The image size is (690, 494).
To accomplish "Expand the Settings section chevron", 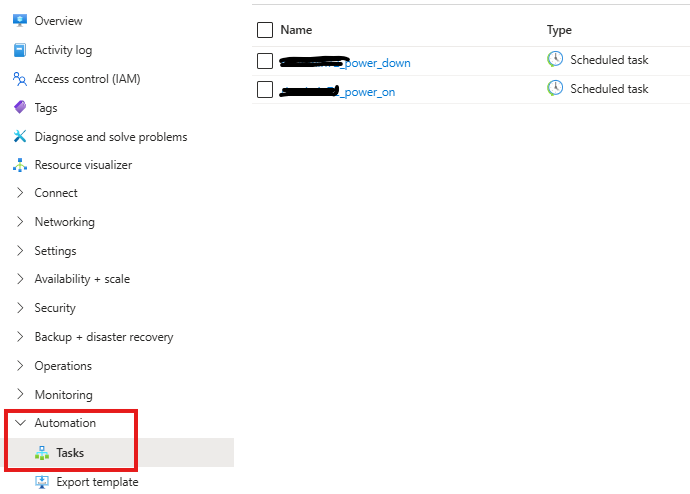I will coord(20,251).
